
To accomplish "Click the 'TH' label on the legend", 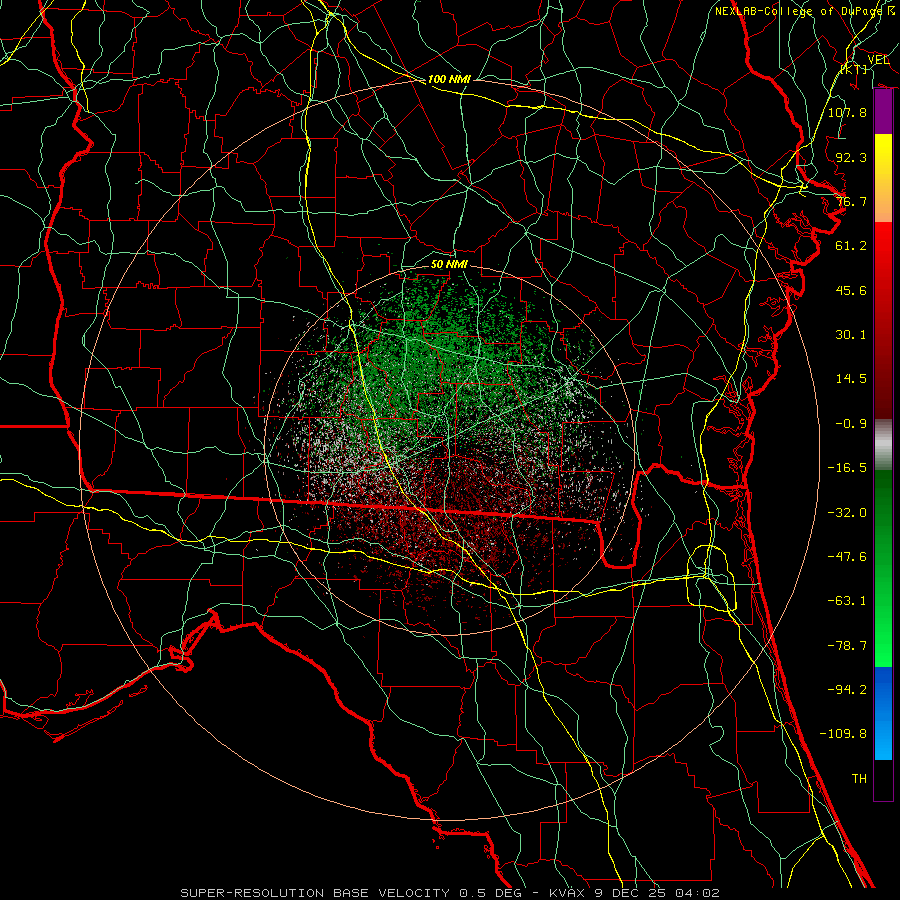I will (x=859, y=779).
